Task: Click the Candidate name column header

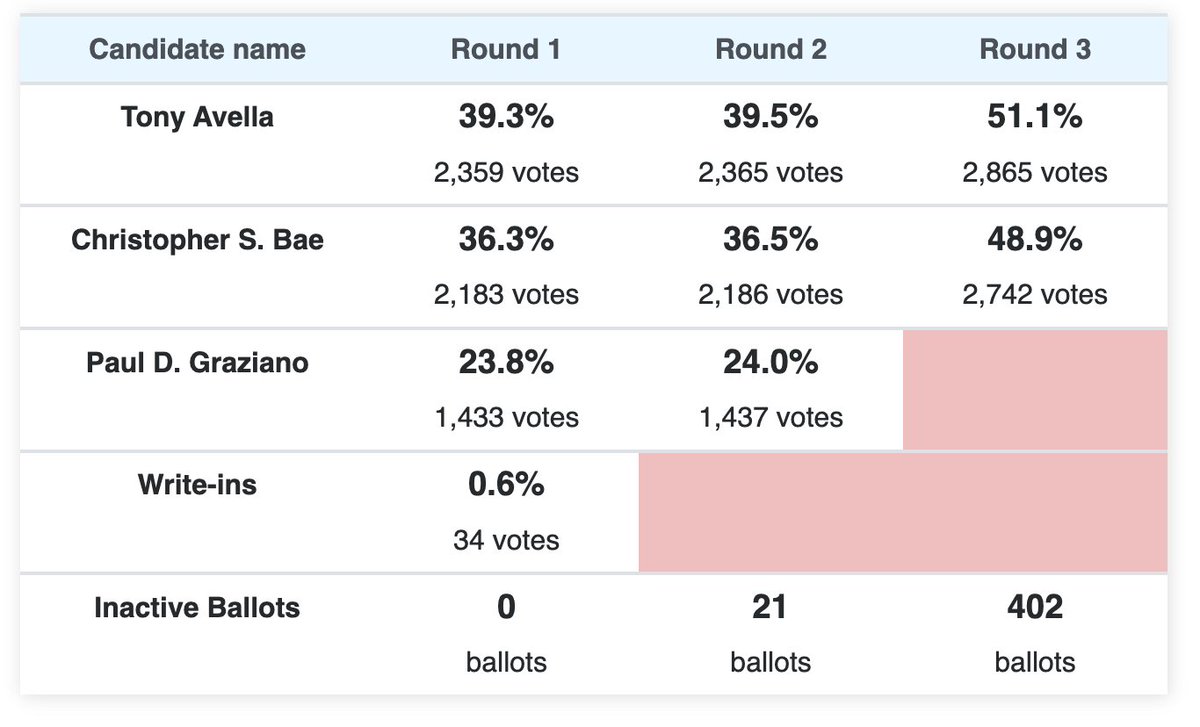Action: pos(197,50)
